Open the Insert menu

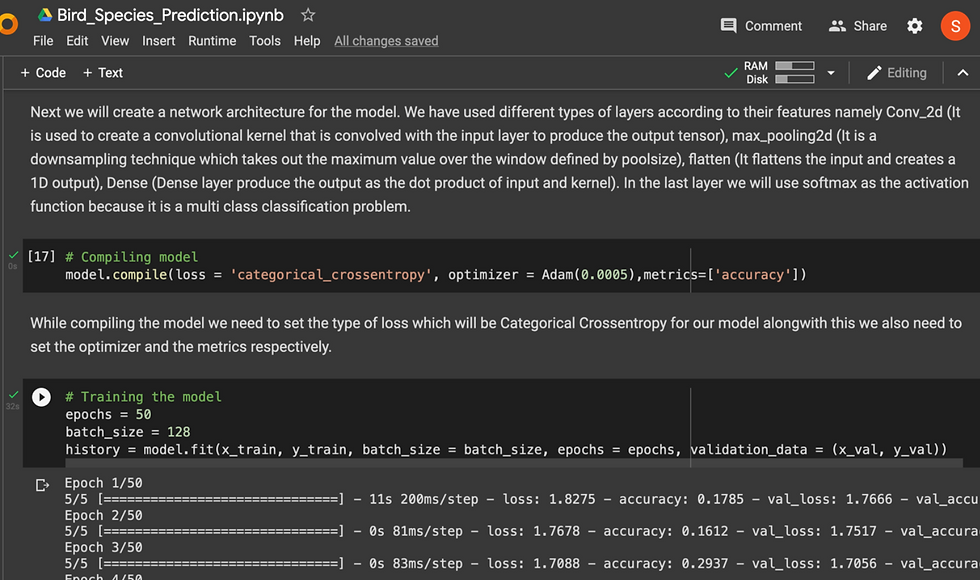(158, 41)
